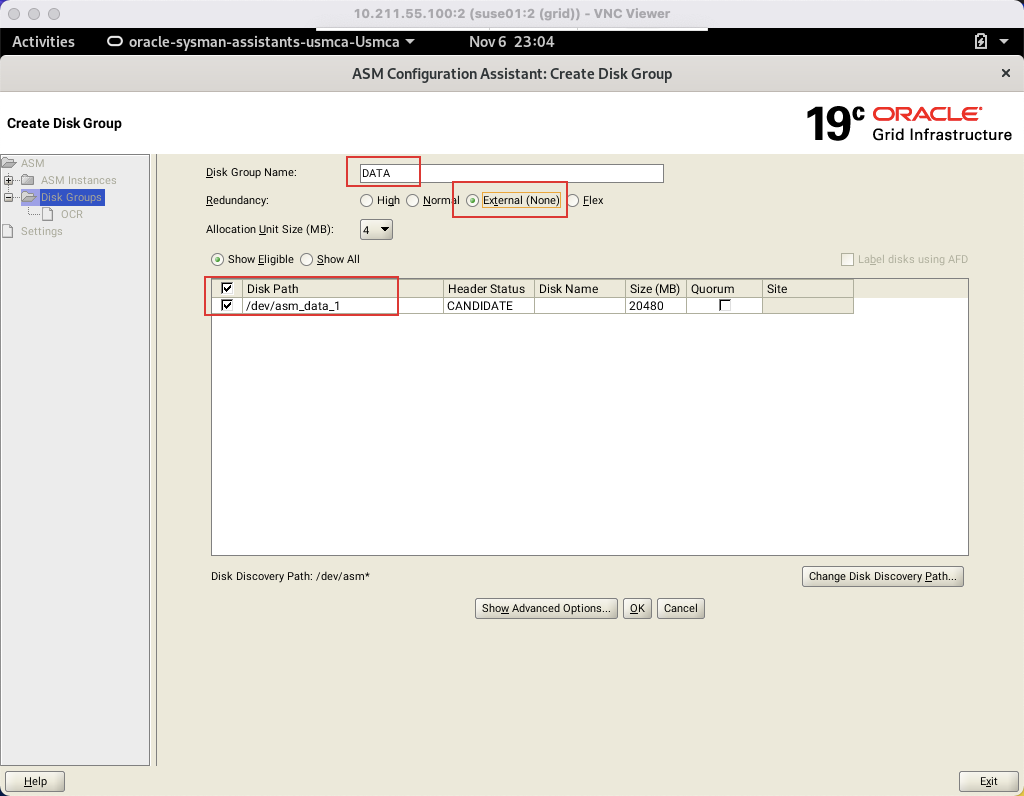Click the ASM Instances folder icon
The height and width of the screenshot is (796, 1024).
[x=27, y=180]
